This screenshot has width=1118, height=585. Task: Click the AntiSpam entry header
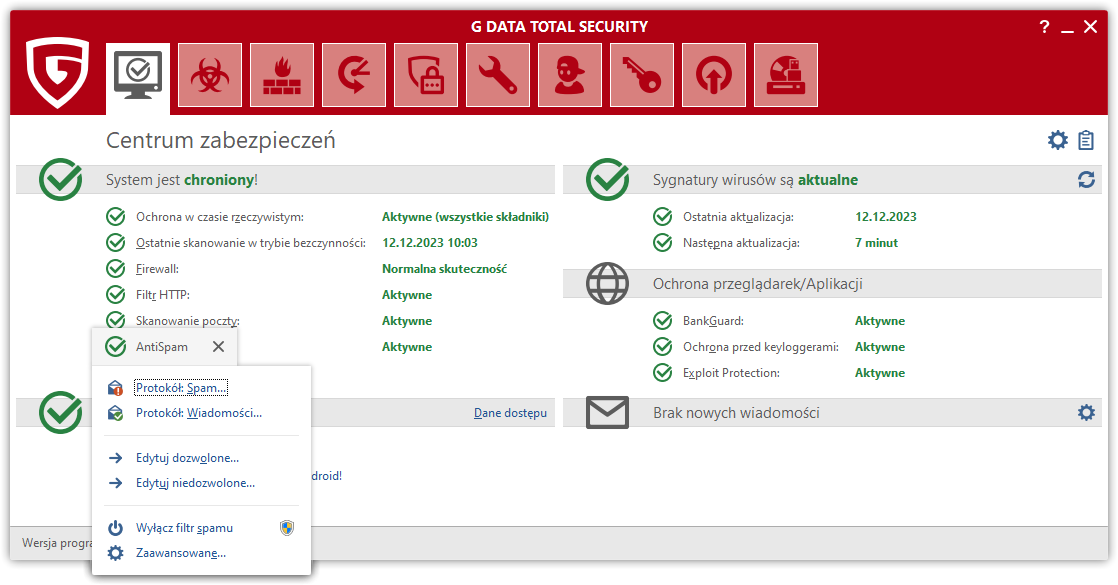tap(162, 347)
